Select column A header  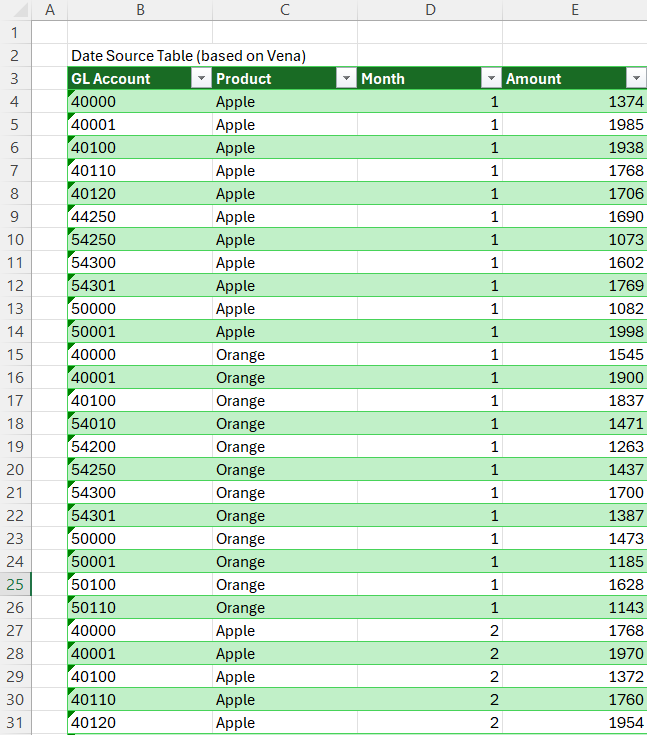click(x=50, y=10)
